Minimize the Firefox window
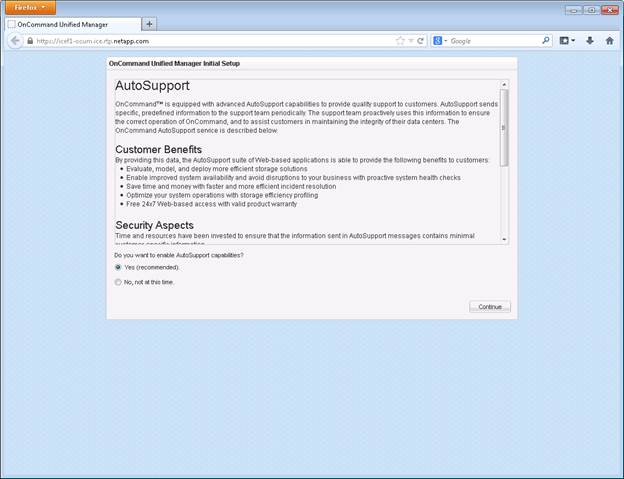 click(574, 10)
